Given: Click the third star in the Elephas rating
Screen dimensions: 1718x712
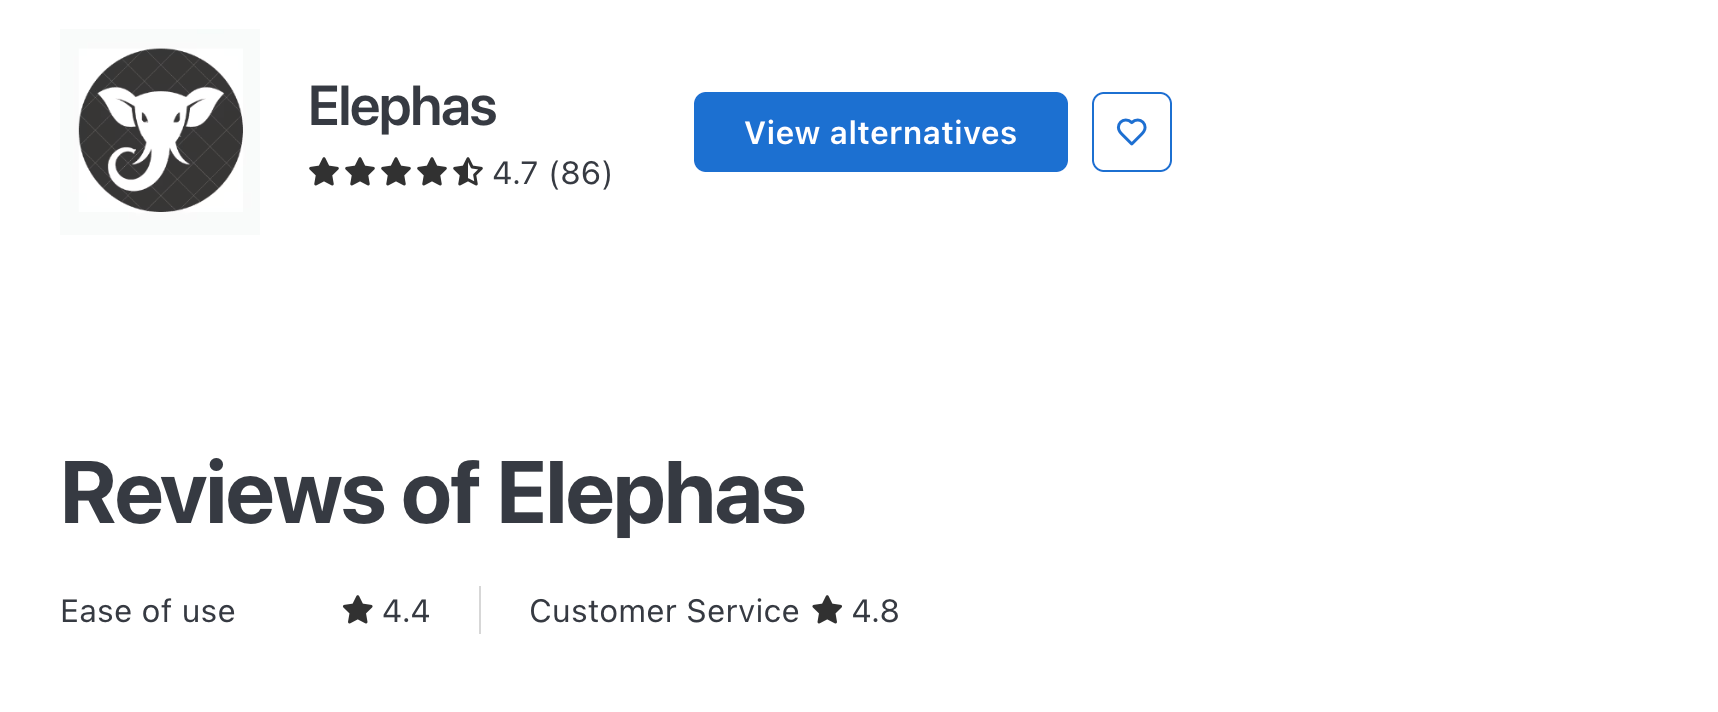Looking at the screenshot, I should point(396,173).
